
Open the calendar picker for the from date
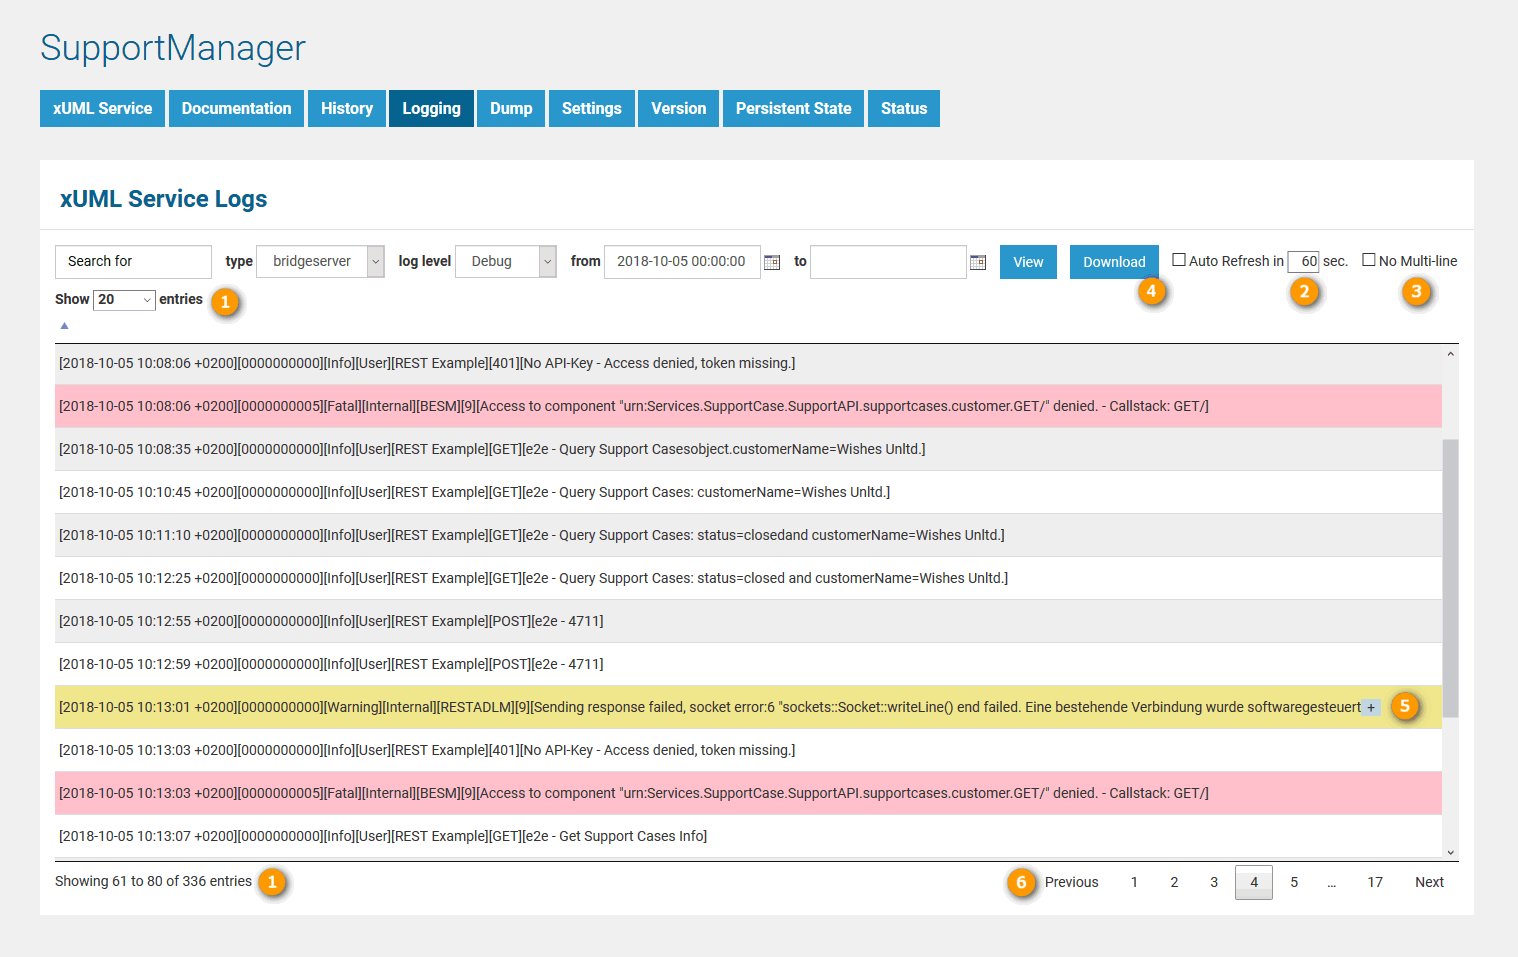pyautogui.click(x=771, y=261)
